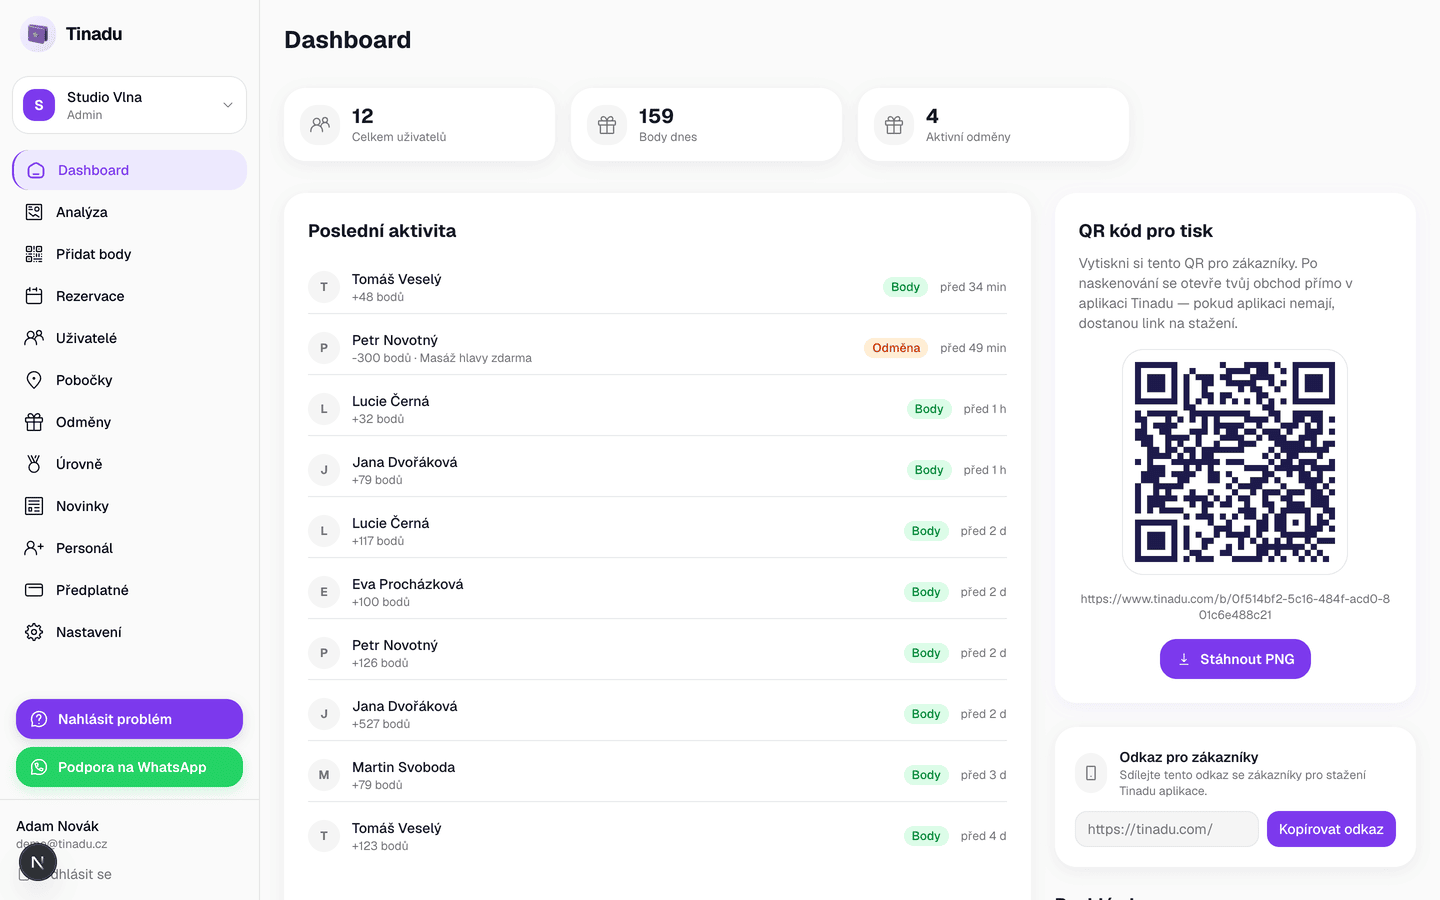This screenshot has width=1440, height=900.
Task: Click the Předplatné card icon
Action: point(34,590)
